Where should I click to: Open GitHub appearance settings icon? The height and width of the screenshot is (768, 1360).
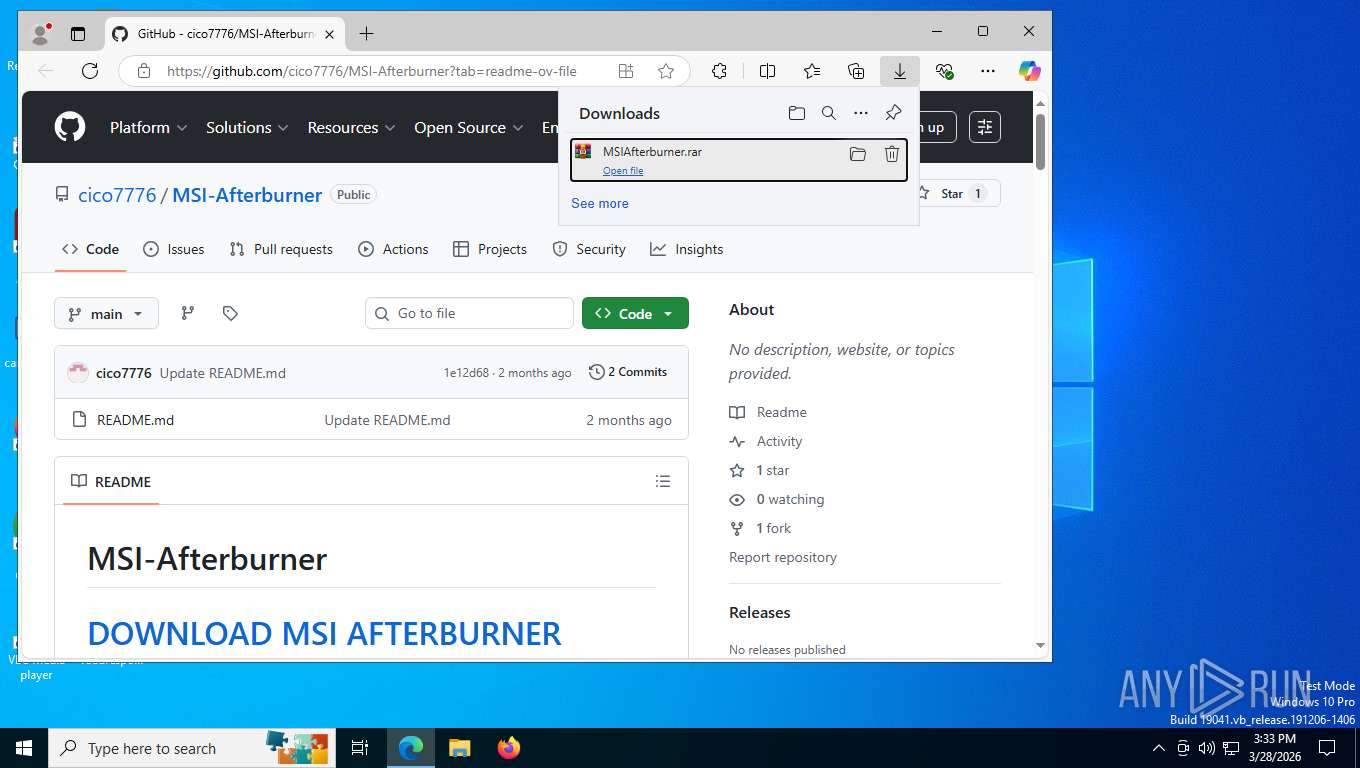pyautogui.click(x=985, y=127)
